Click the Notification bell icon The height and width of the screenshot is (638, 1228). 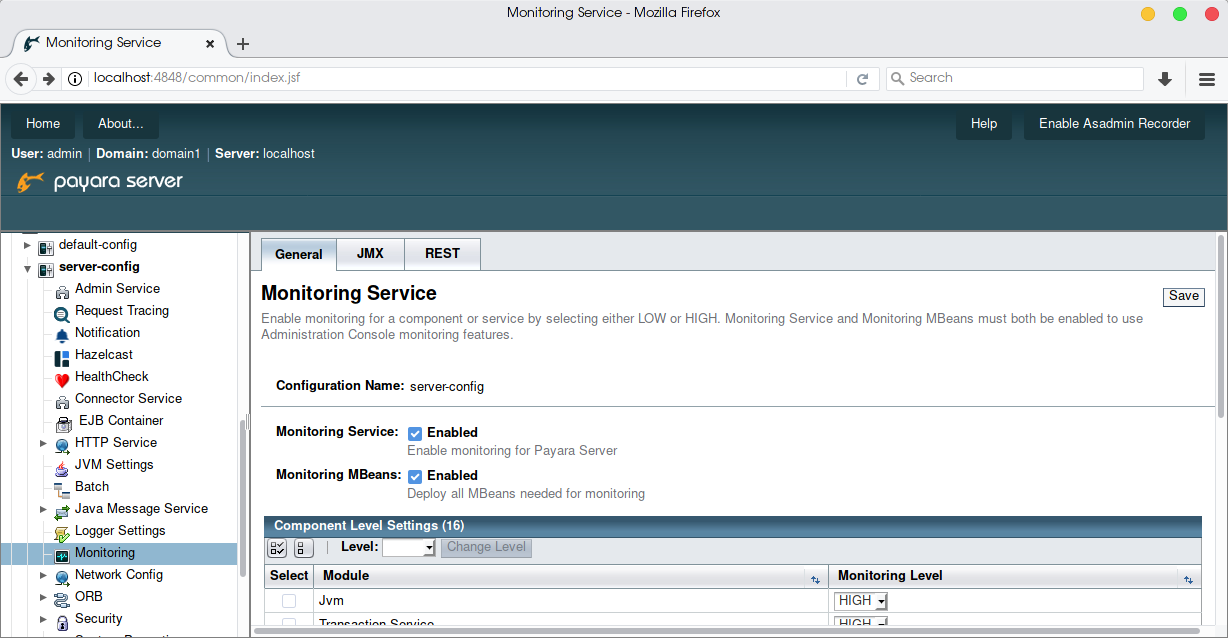pyautogui.click(x=62, y=334)
